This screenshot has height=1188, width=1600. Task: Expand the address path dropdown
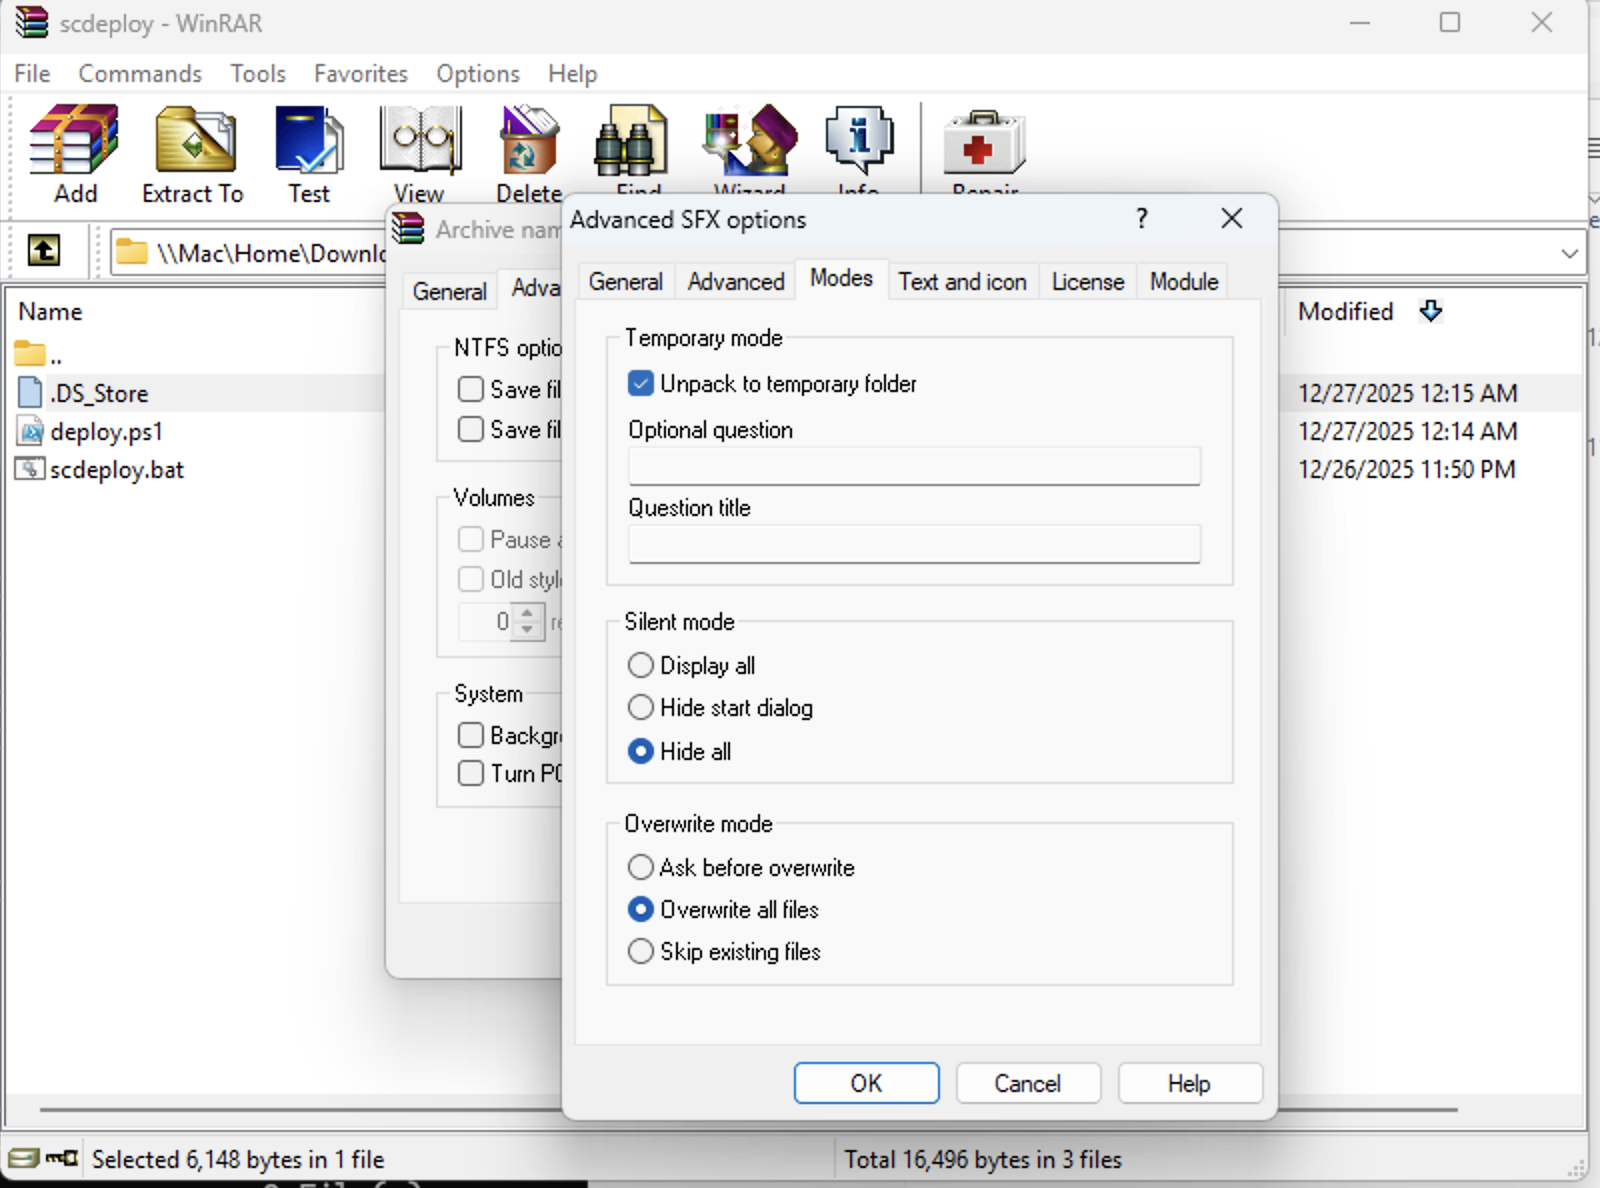click(1569, 254)
